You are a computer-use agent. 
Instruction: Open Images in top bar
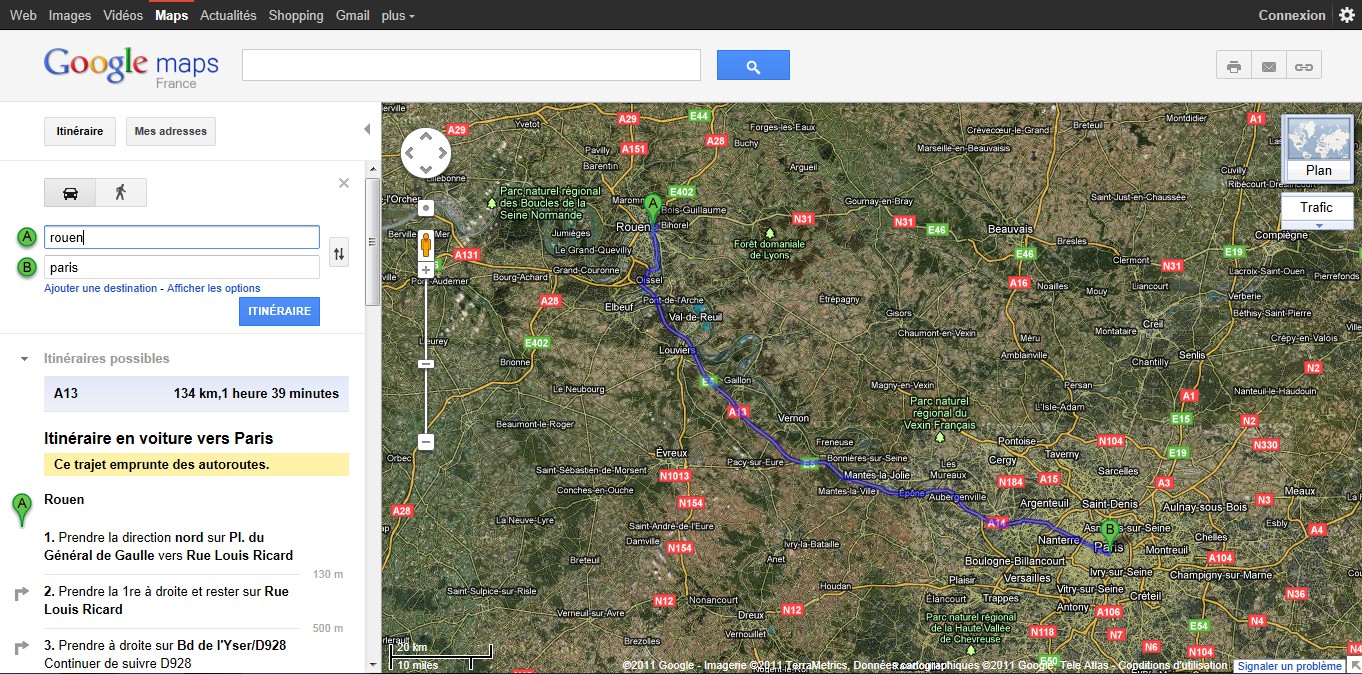click(70, 15)
